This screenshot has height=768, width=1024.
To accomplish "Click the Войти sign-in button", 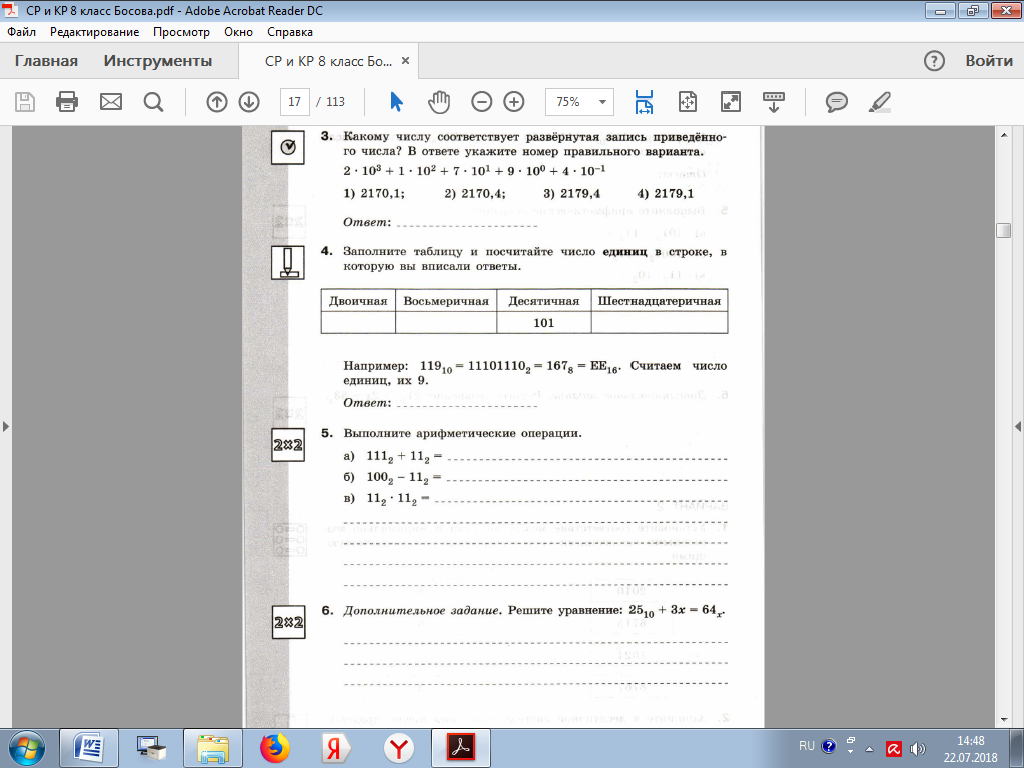I will 989,61.
